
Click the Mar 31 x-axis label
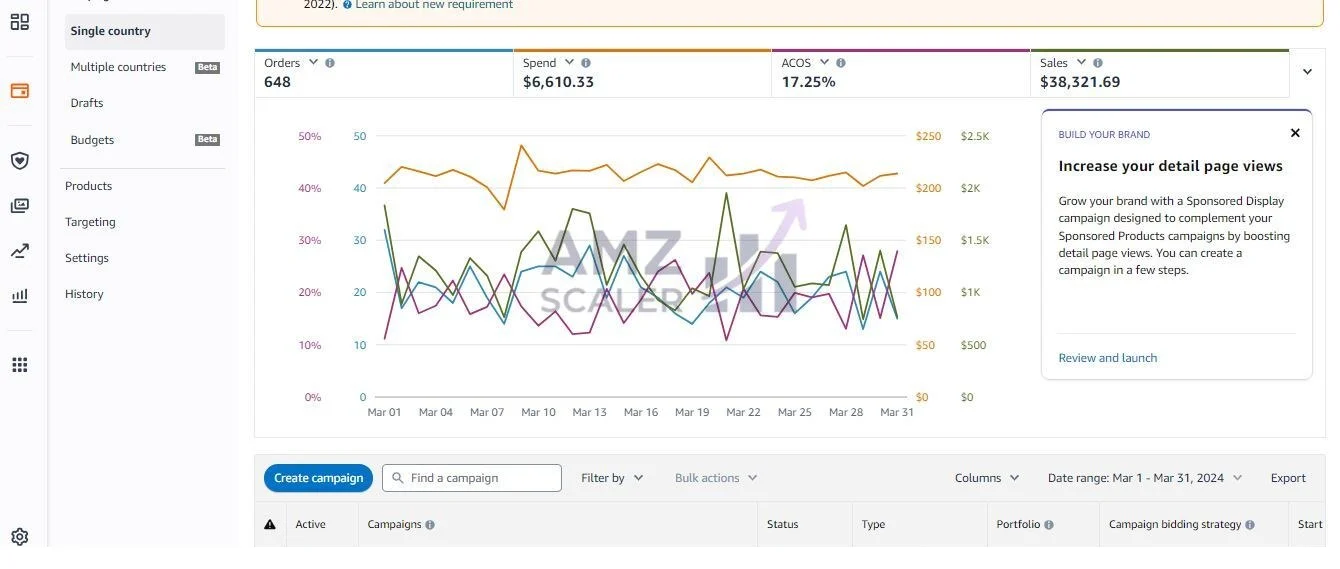[x=897, y=412]
